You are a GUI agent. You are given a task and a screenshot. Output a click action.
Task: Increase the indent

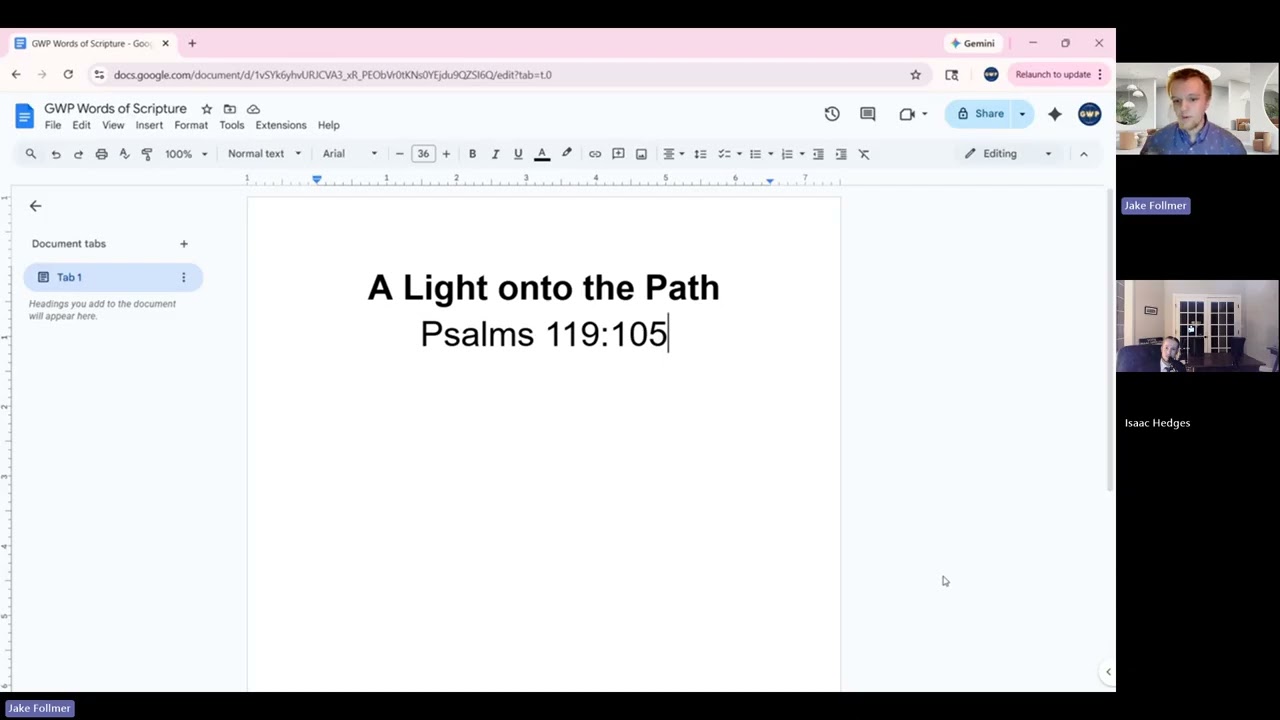click(841, 154)
